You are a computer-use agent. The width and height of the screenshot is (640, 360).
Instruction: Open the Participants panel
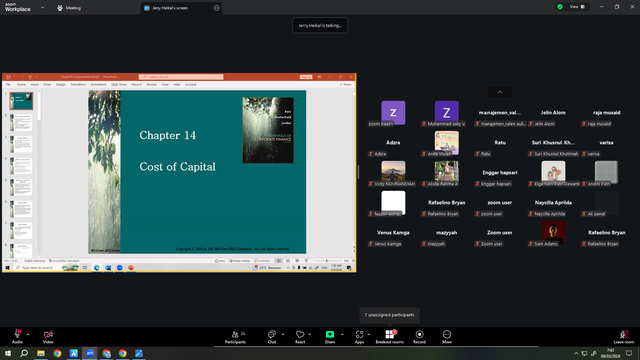click(x=236, y=337)
